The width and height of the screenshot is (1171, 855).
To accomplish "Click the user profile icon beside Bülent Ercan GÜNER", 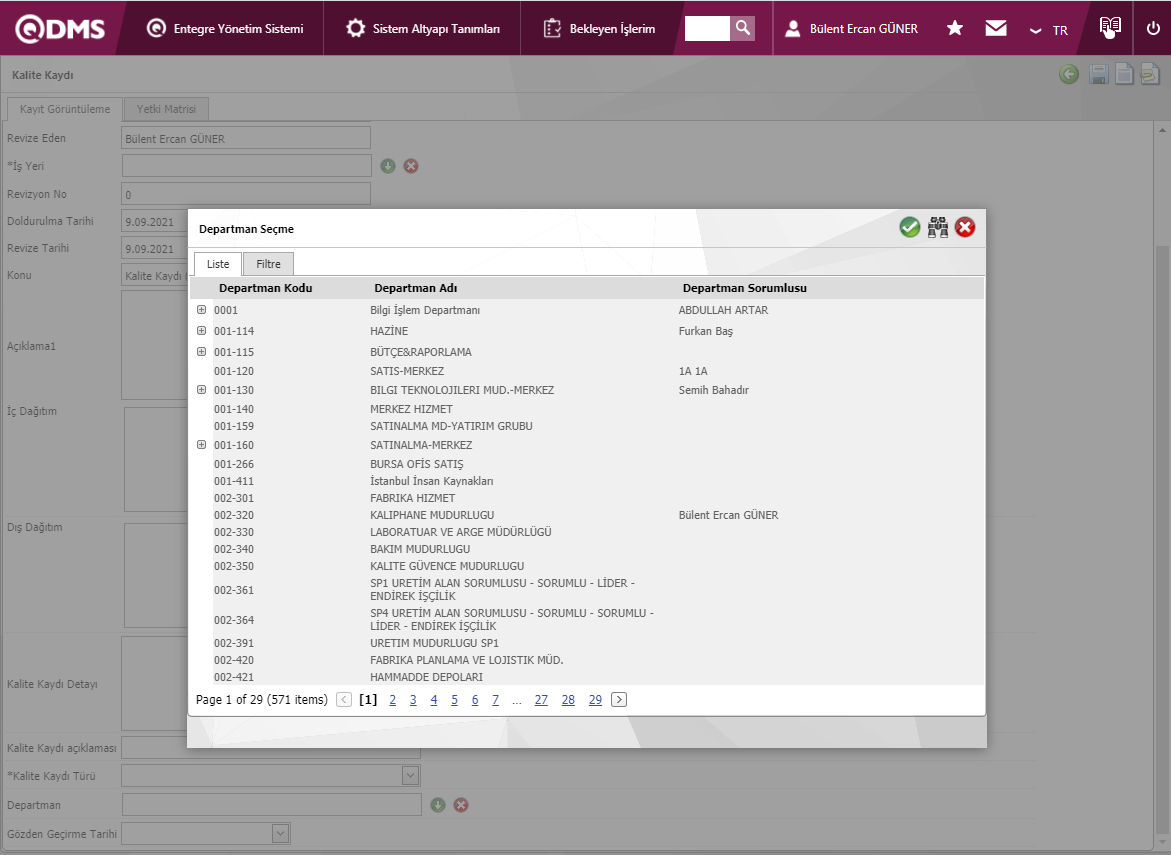I will (x=793, y=29).
